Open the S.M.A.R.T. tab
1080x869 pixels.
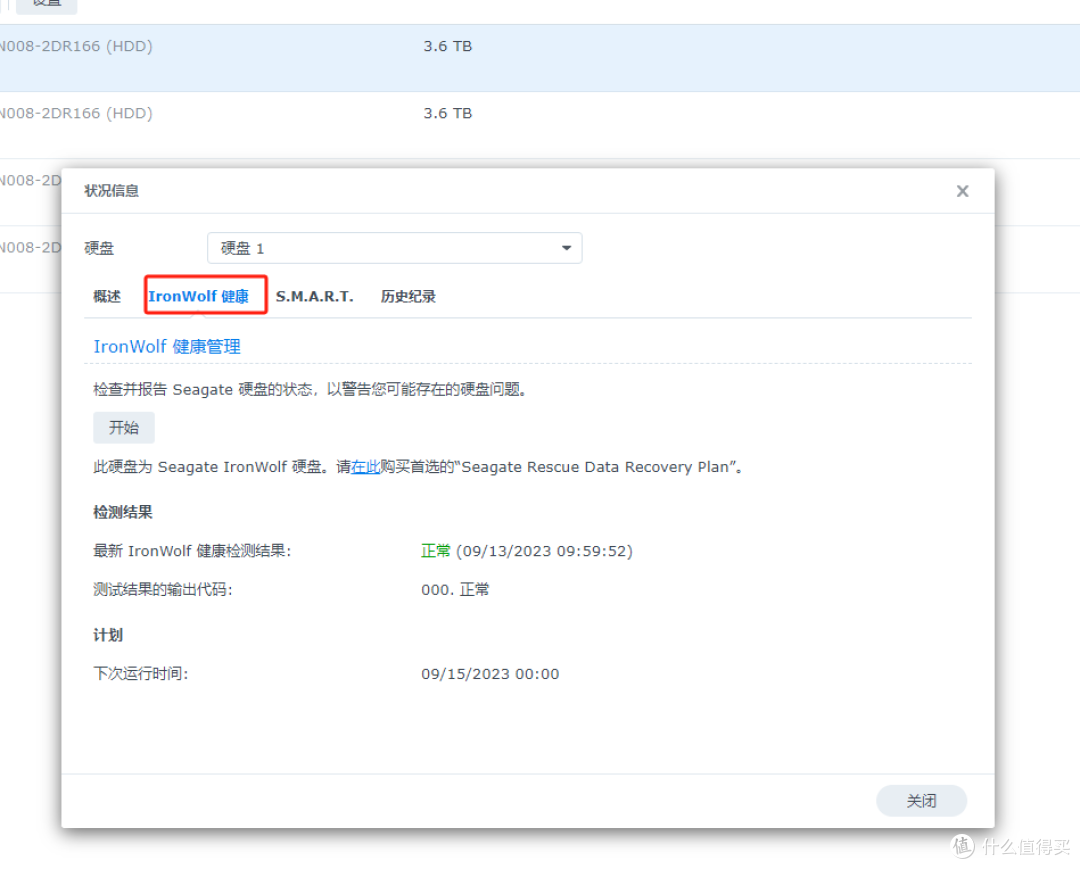pos(314,296)
